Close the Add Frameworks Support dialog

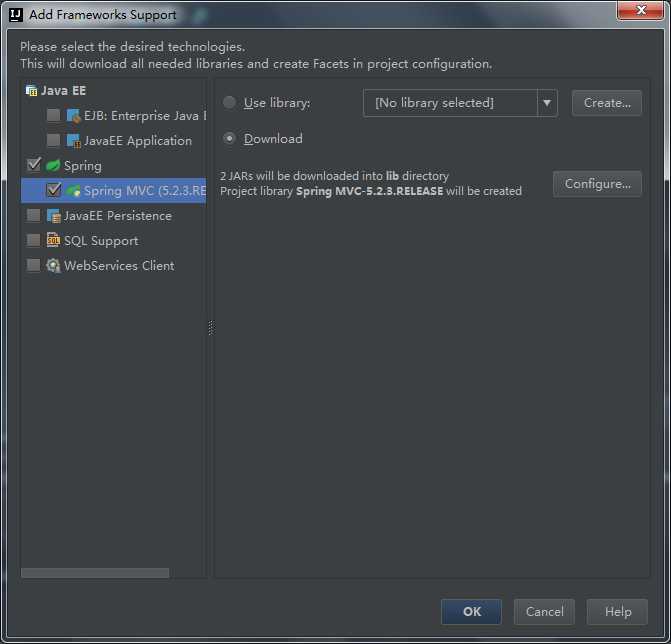640,10
